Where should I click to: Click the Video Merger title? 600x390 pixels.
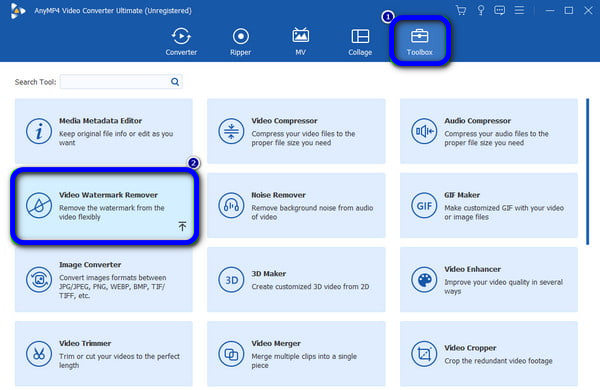pos(276,343)
